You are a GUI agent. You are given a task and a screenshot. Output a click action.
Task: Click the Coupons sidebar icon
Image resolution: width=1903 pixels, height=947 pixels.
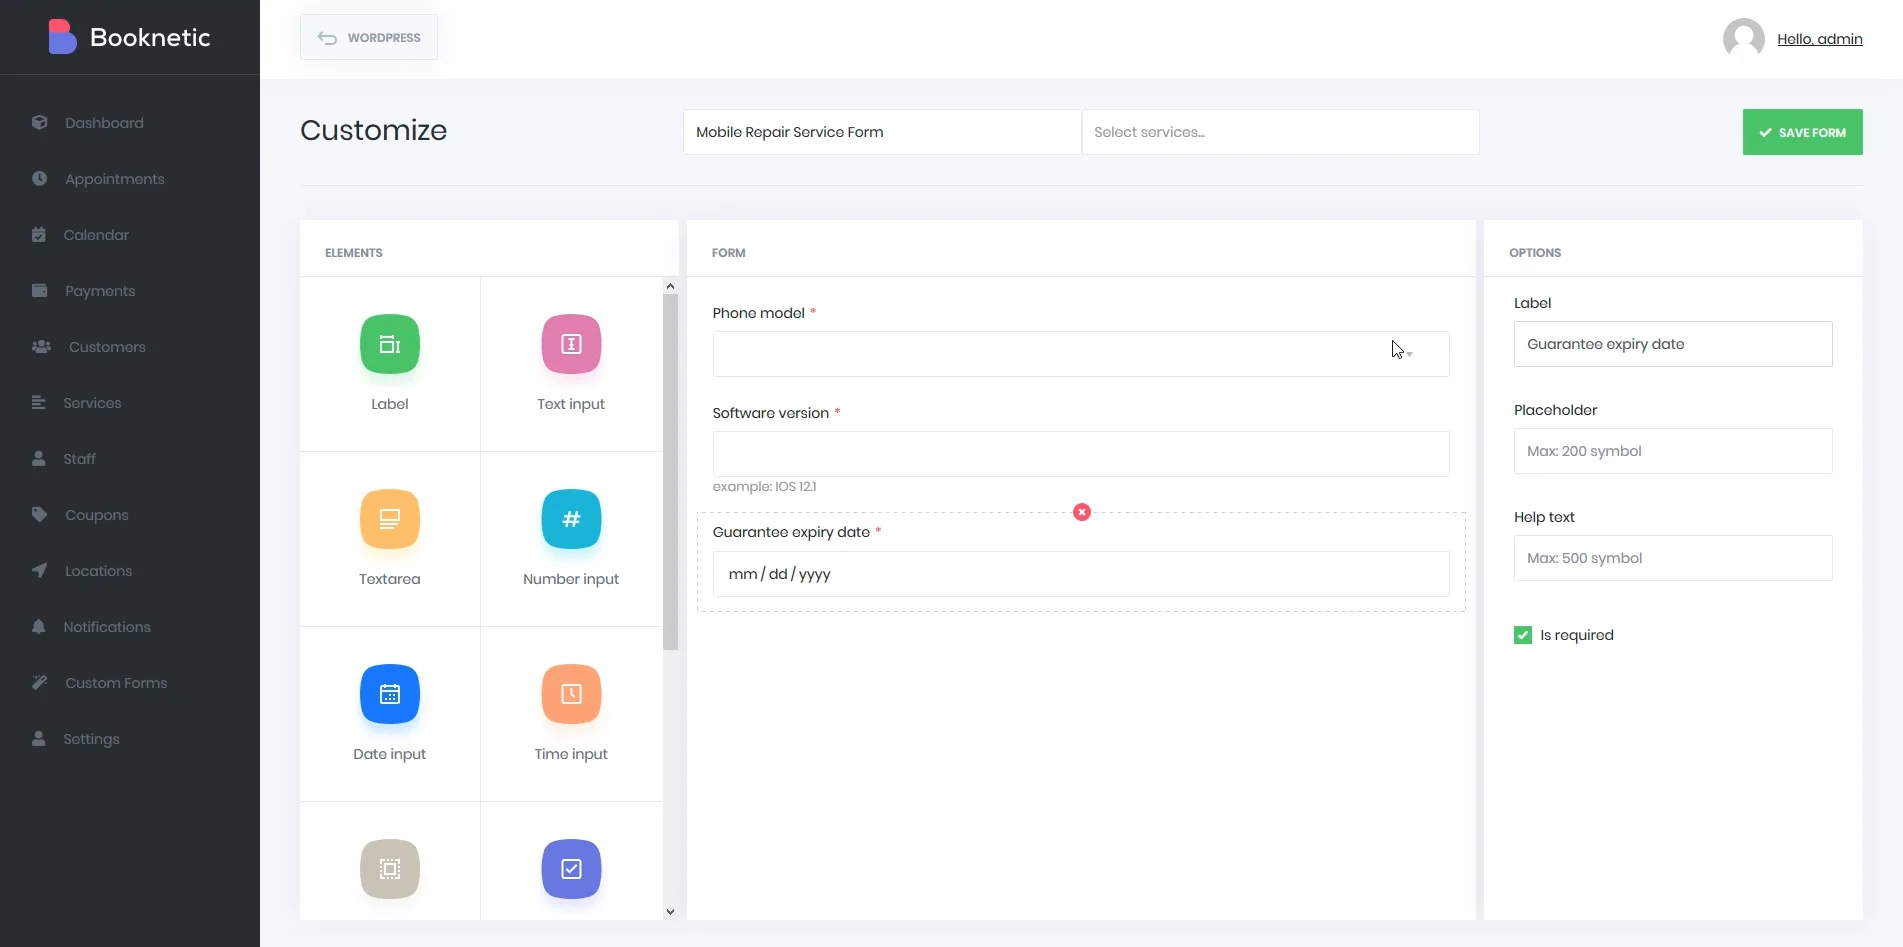pyautogui.click(x=39, y=514)
